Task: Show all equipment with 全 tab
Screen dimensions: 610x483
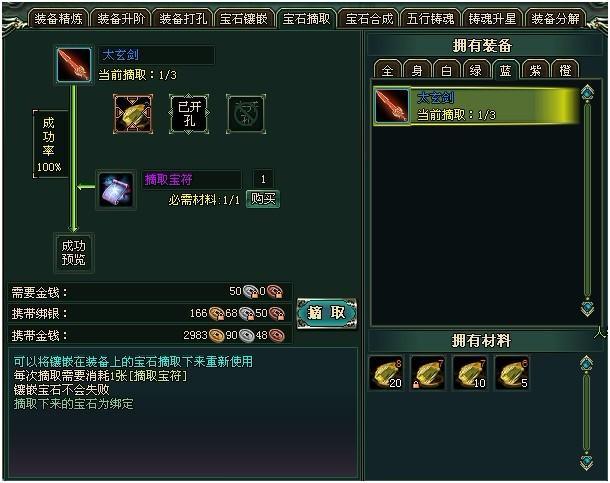Action: tap(387, 70)
